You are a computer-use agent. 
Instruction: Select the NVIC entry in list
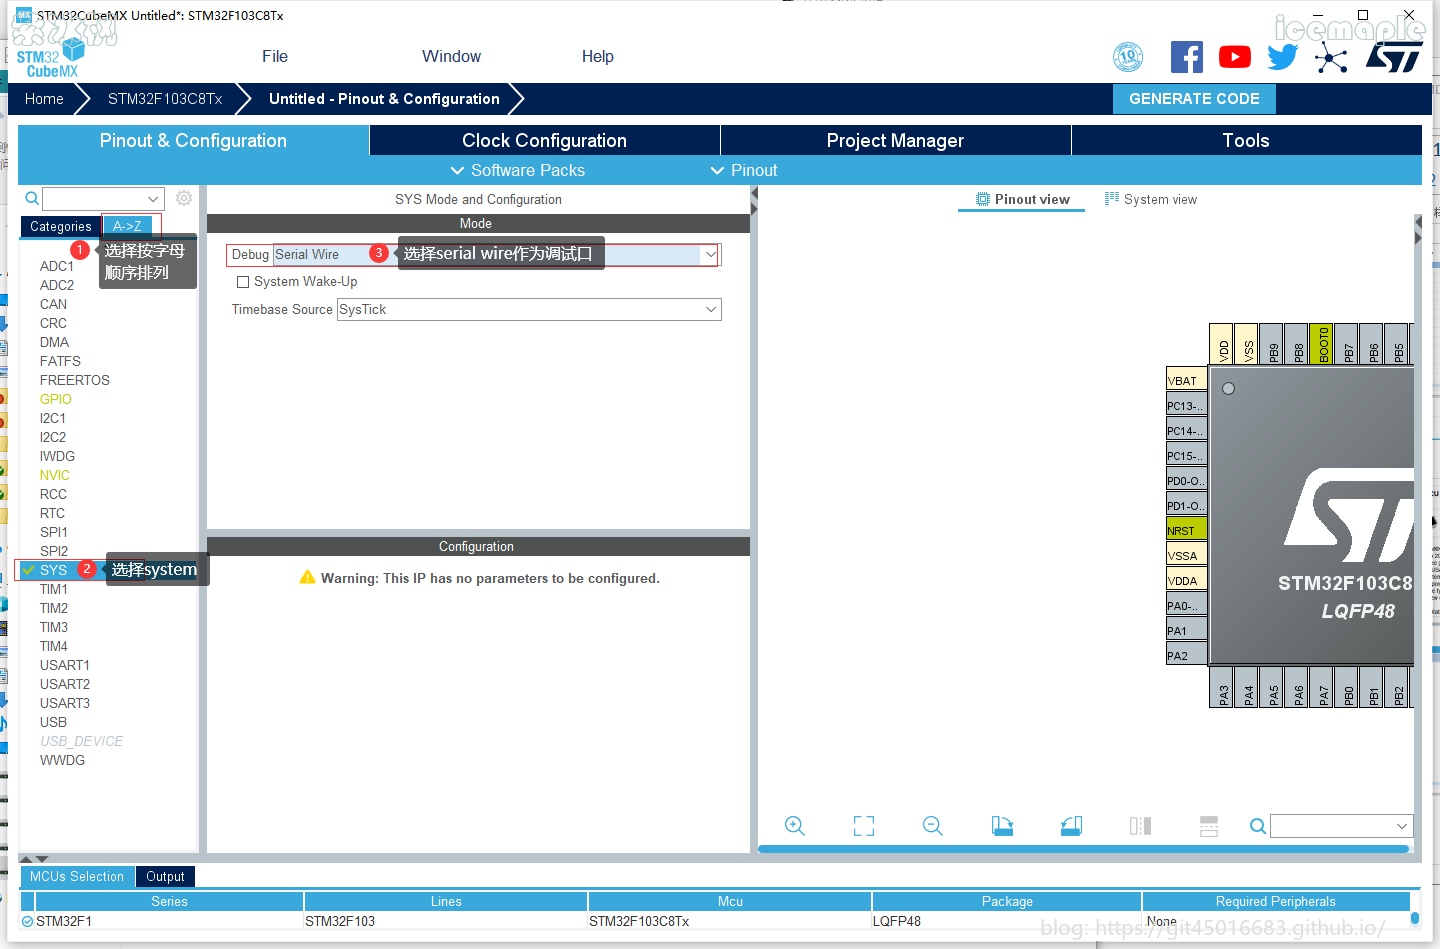pyautogui.click(x=55, y=475)
